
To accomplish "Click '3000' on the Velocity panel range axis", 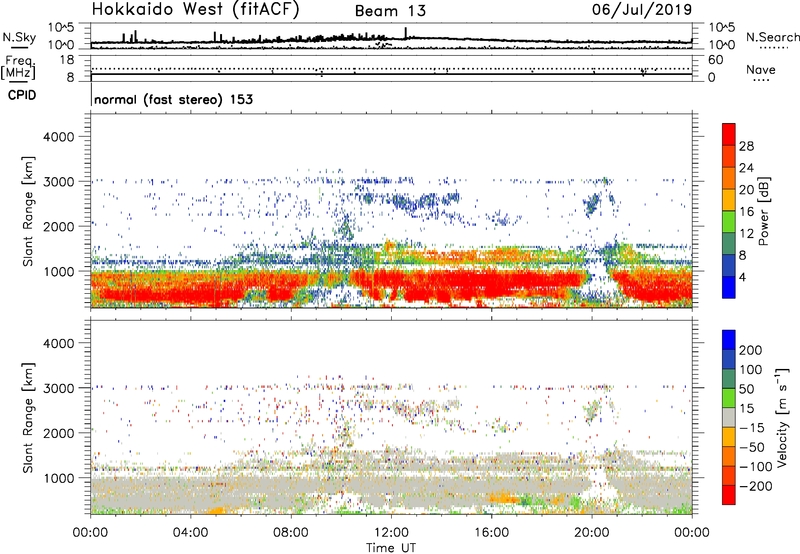I will pos(59,388).
